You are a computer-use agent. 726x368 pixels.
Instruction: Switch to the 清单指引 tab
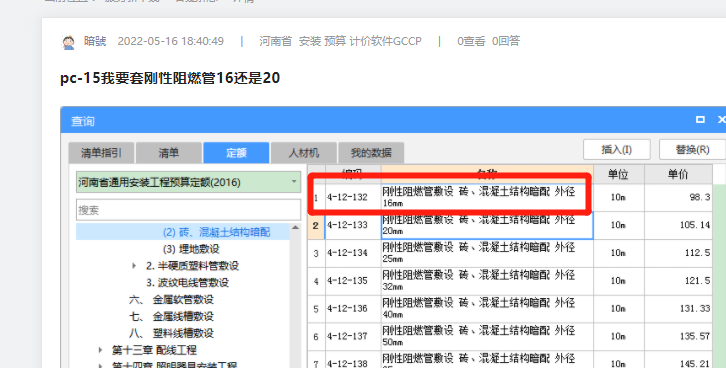coord(101,153)
